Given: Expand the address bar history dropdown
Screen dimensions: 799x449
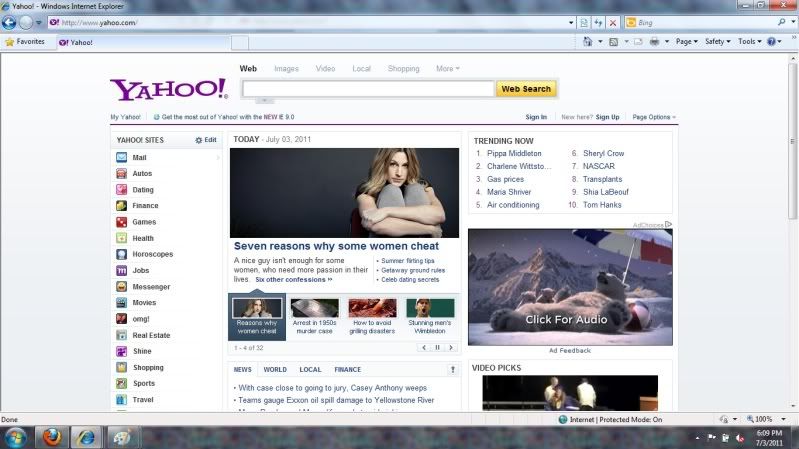Looking at the screenshot, I should click(x=571, y=22).
